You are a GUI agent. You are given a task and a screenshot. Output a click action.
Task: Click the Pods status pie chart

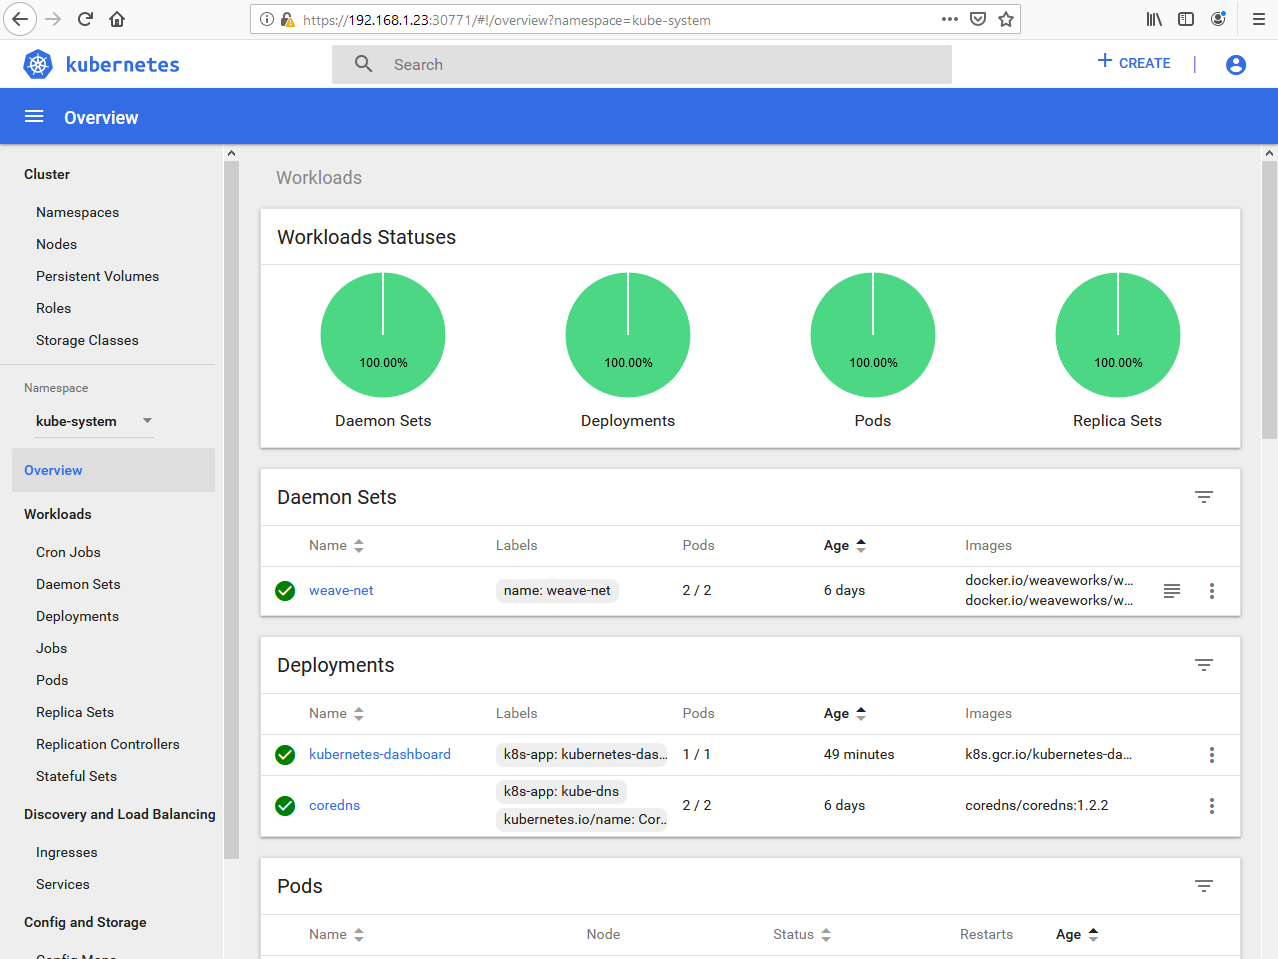(x=873, y=335)
